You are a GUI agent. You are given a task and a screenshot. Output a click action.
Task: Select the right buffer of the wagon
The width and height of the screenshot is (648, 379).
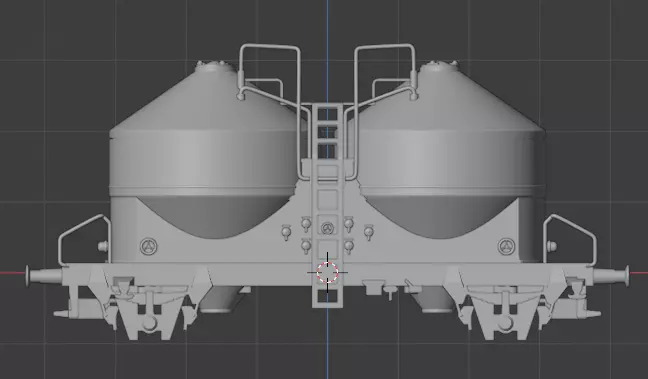point(611,275)
